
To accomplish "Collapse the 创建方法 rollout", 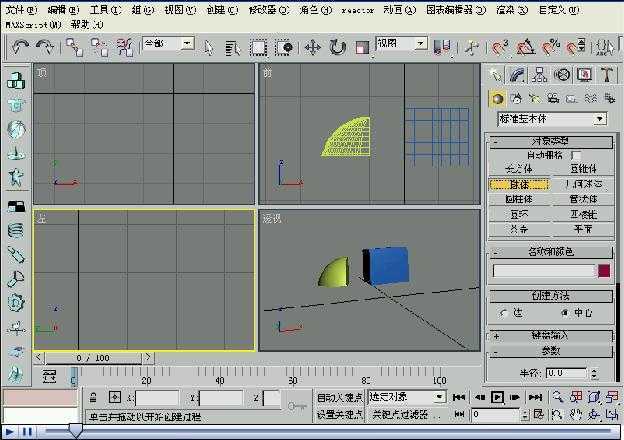I will (x=551, y=296).
